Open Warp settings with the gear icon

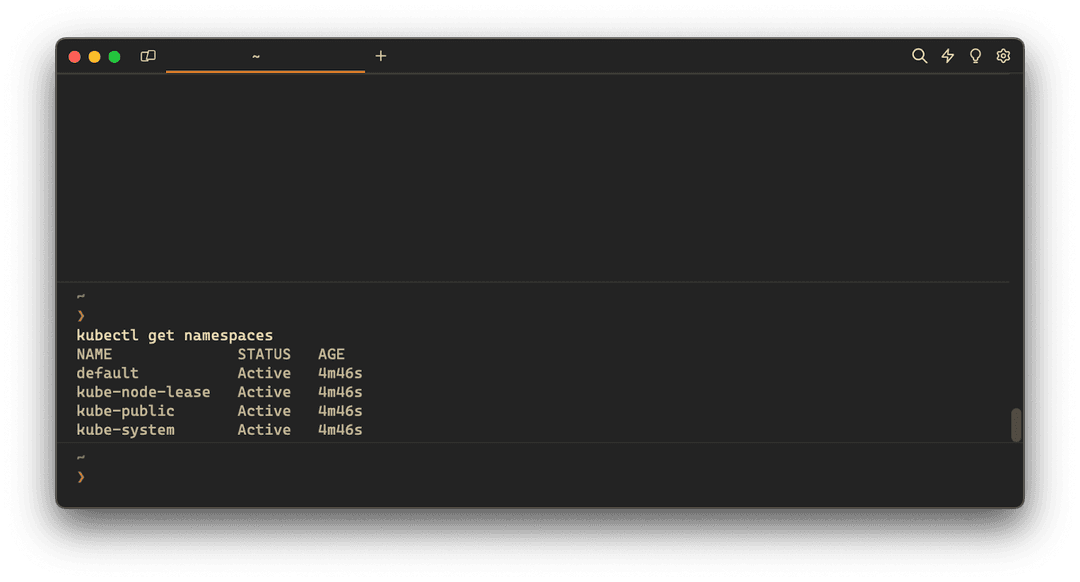(x=1003, y=56)
